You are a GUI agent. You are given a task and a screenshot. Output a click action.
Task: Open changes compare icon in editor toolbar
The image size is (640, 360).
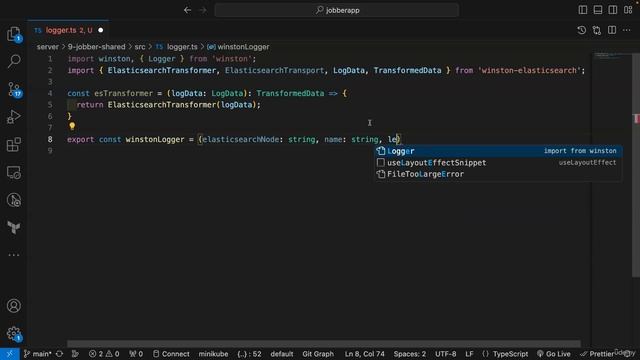pos(597,30)
